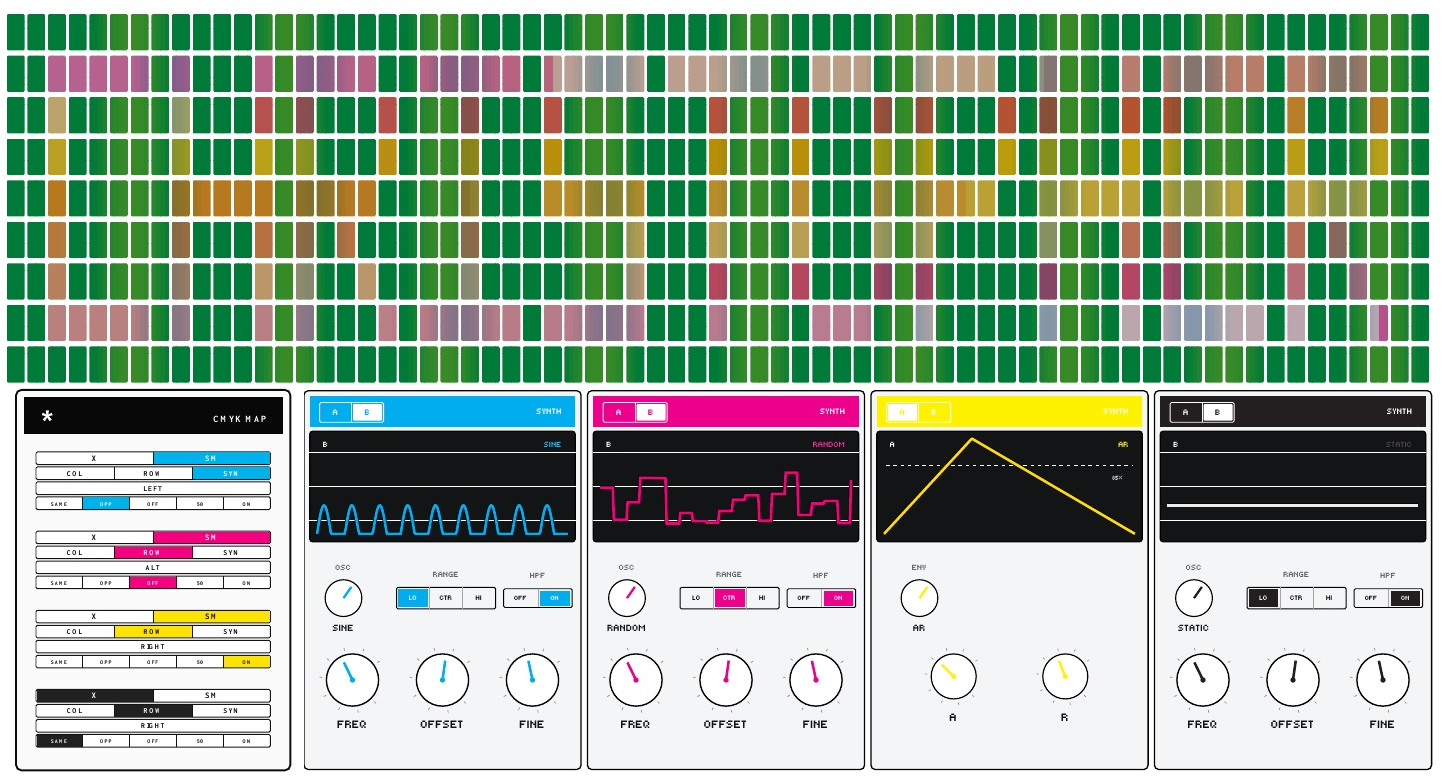Set magenta synth range to LO
The height and width of the screenshot is (778, 1442).
[696, 598]
